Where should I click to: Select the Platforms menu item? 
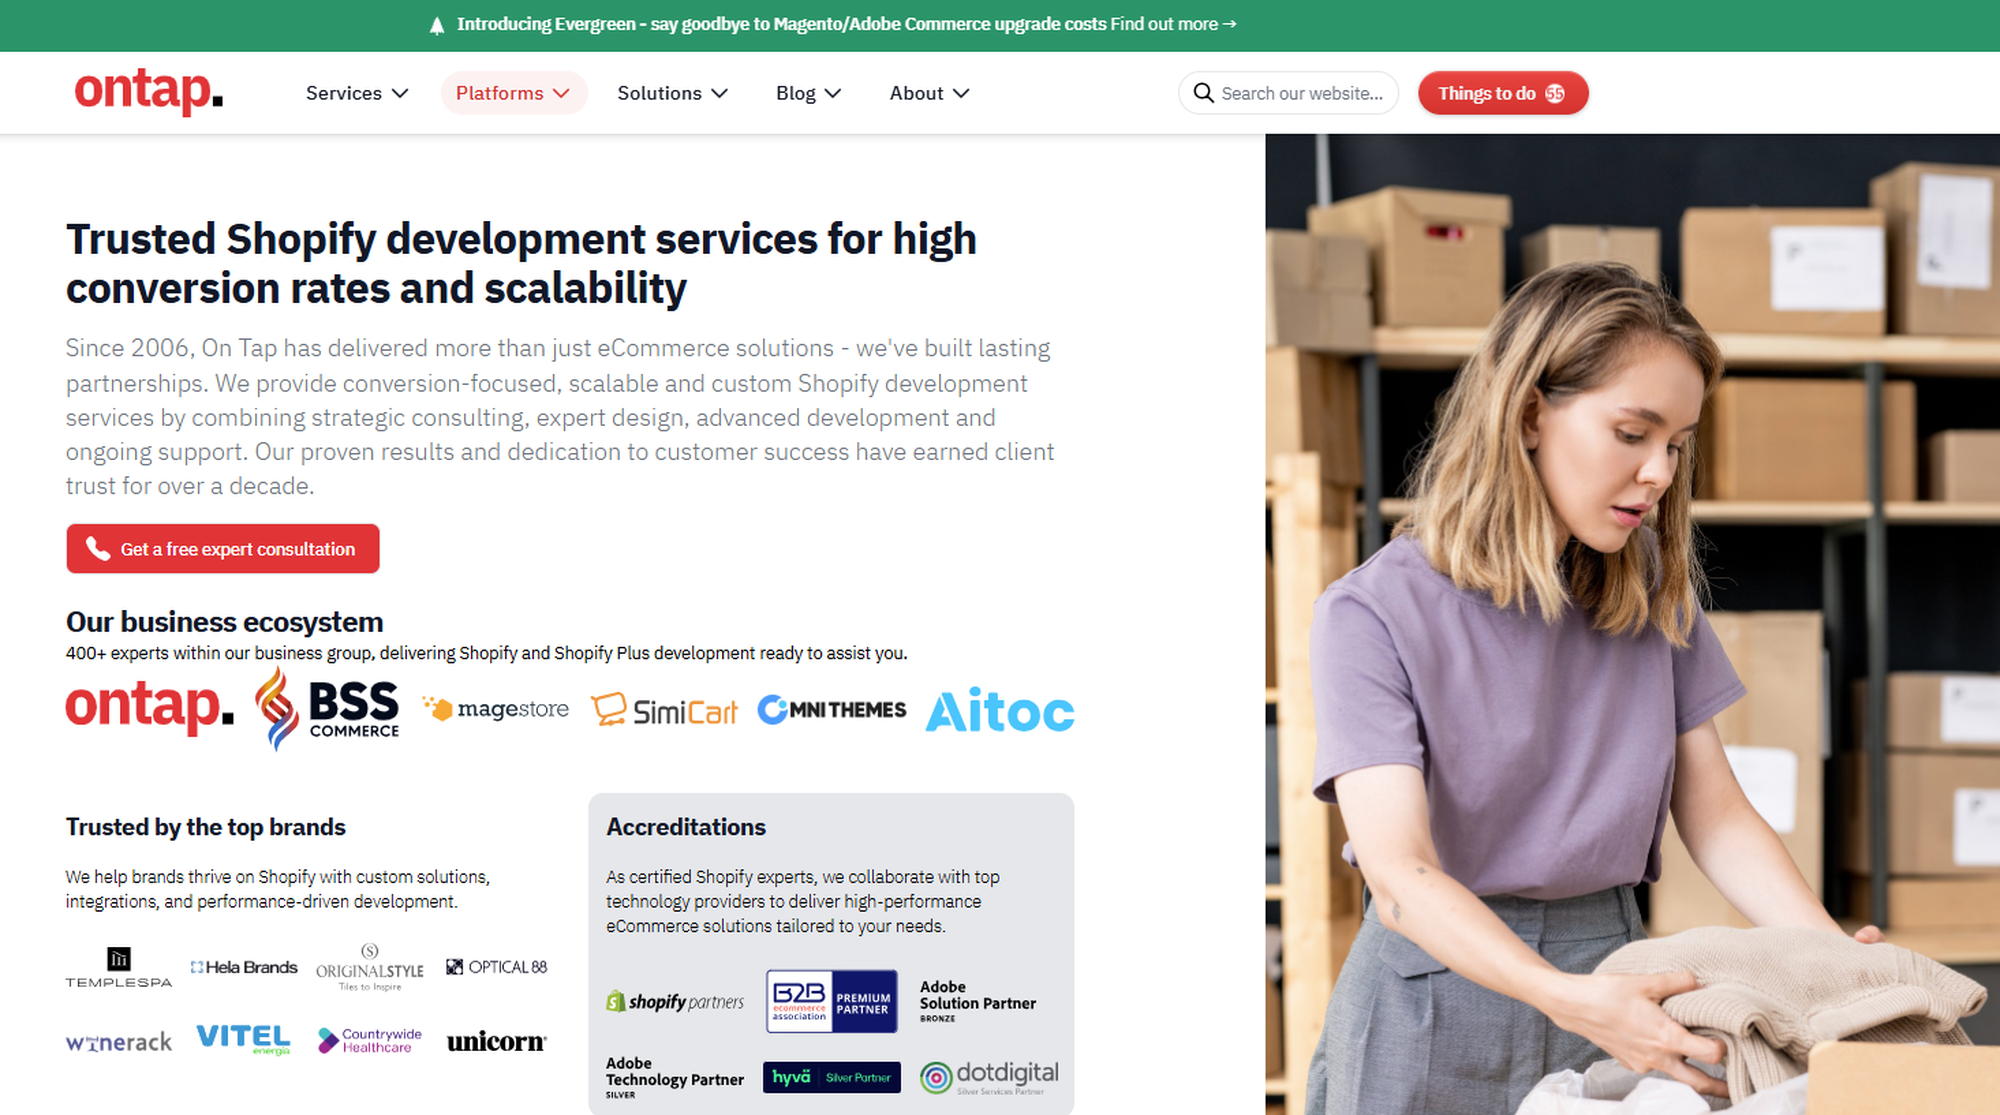513,92
